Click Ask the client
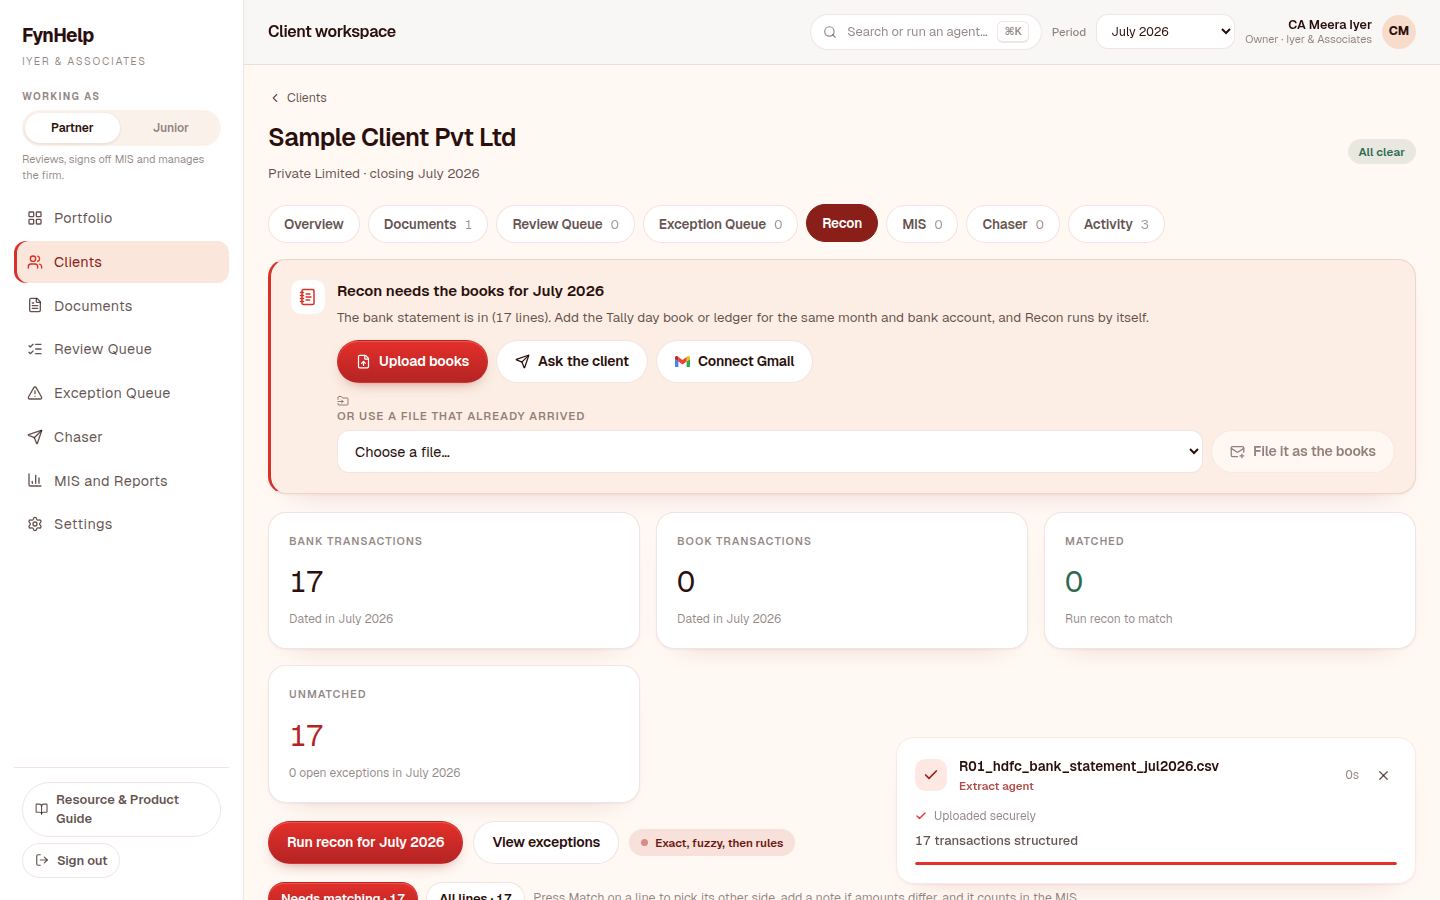1440x900 pixels. tap(572, 361)
